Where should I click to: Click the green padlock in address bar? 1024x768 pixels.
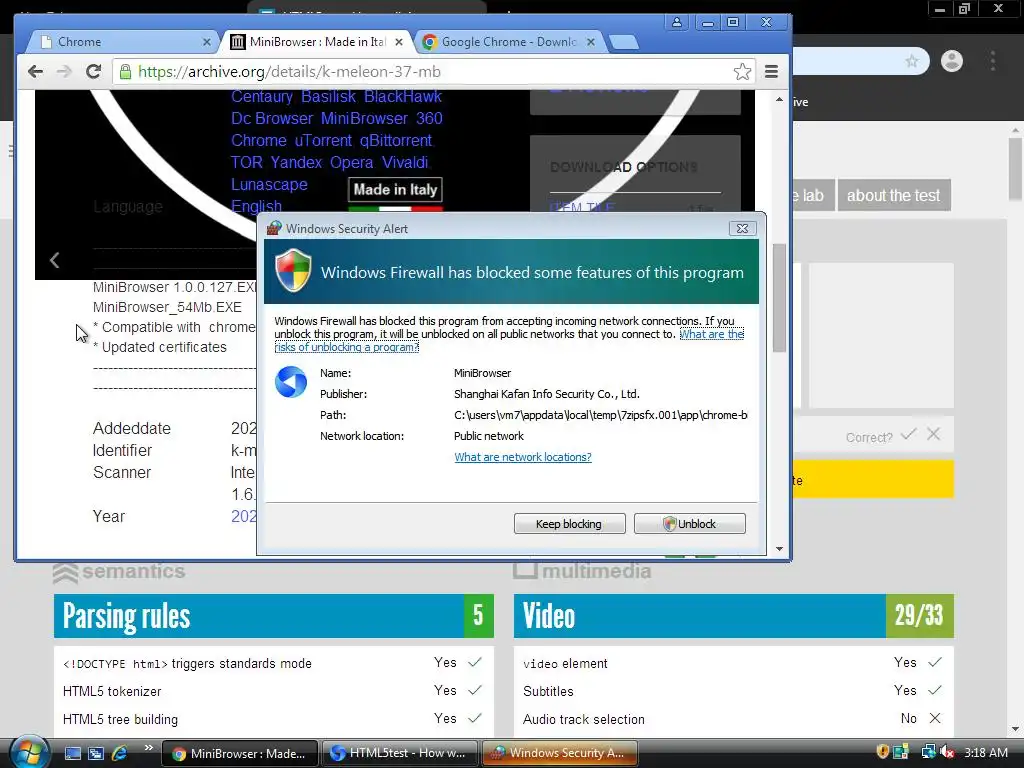[125, 72]
